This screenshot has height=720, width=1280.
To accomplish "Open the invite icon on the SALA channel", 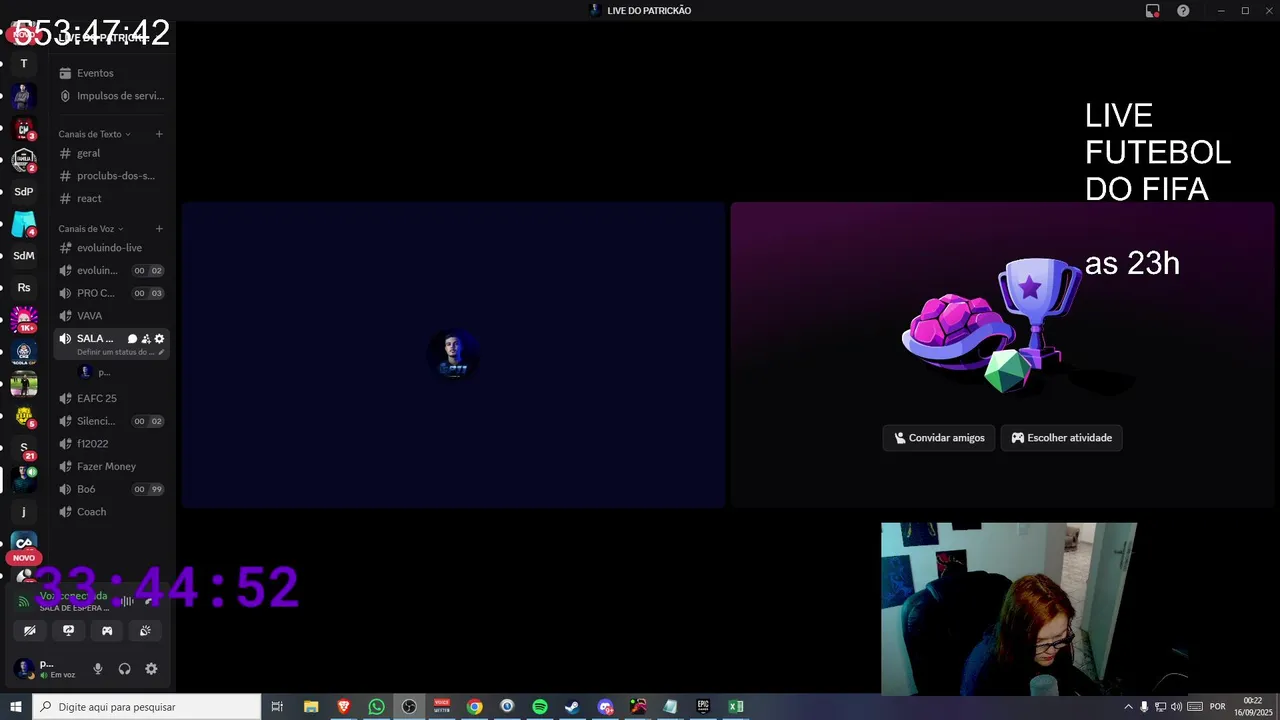I will (x=146, y=339).
